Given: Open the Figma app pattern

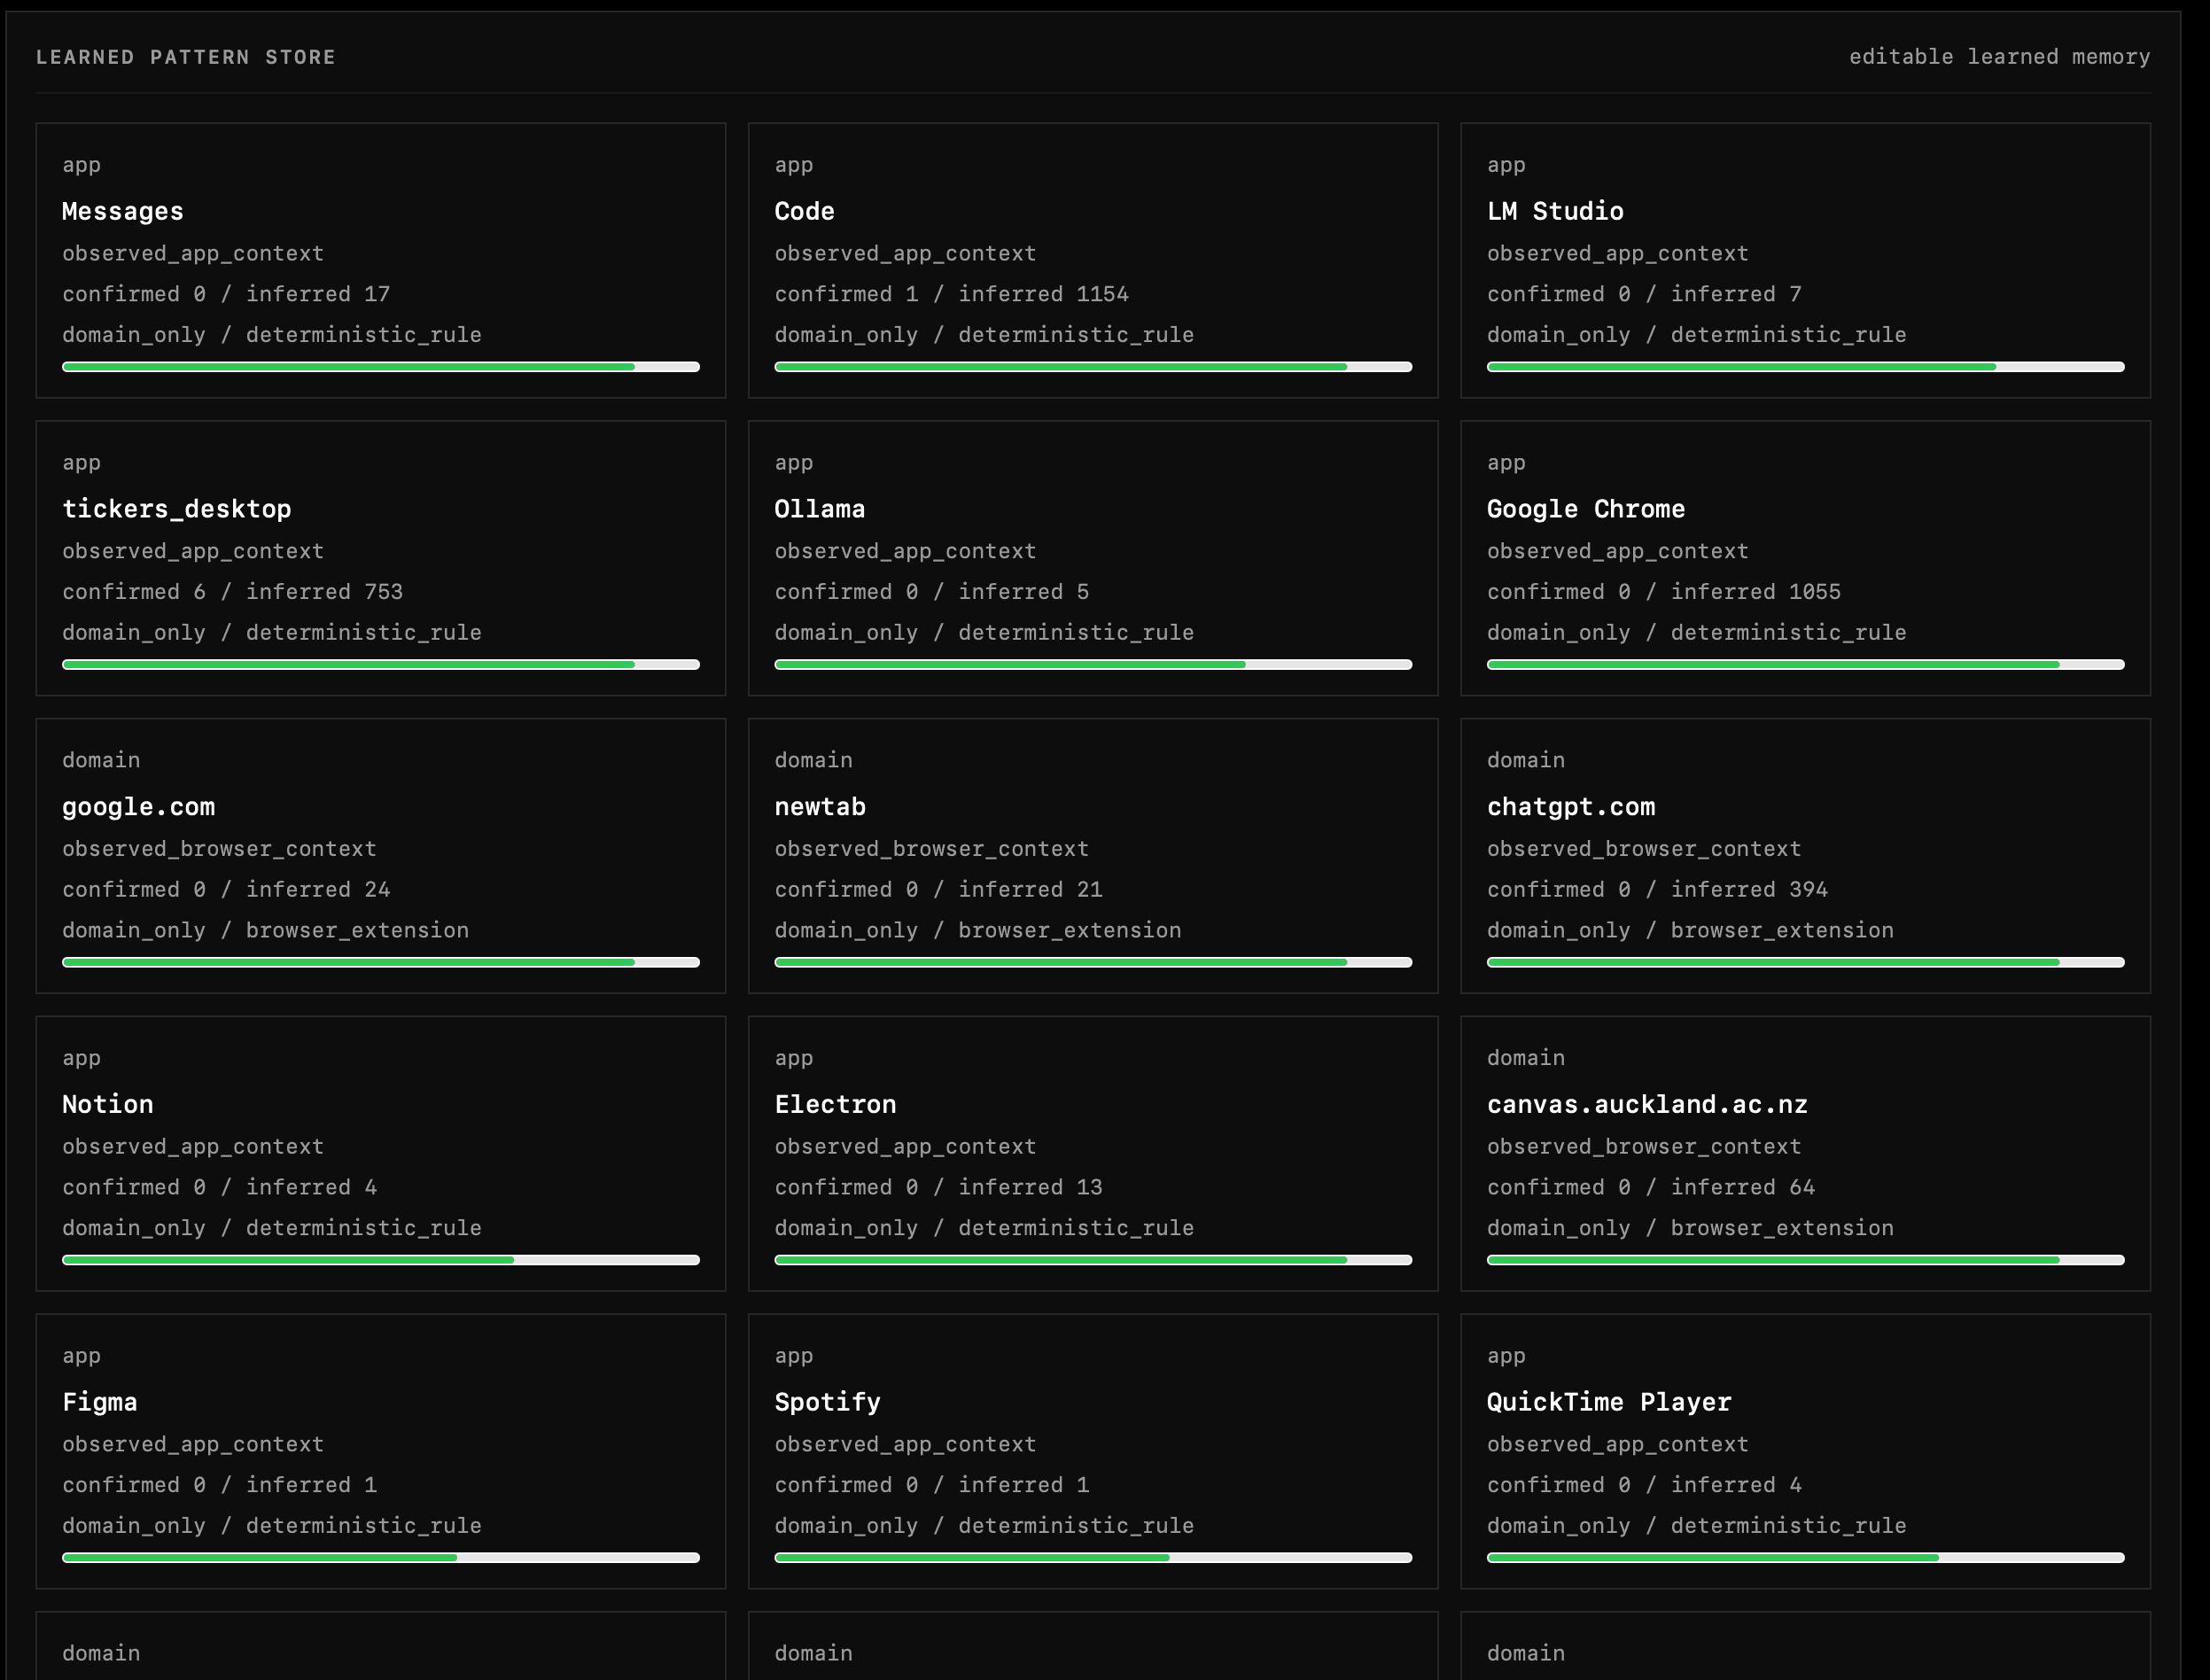Looking at the screenshot, I should pyautogui.click(x=380, y=1451).
